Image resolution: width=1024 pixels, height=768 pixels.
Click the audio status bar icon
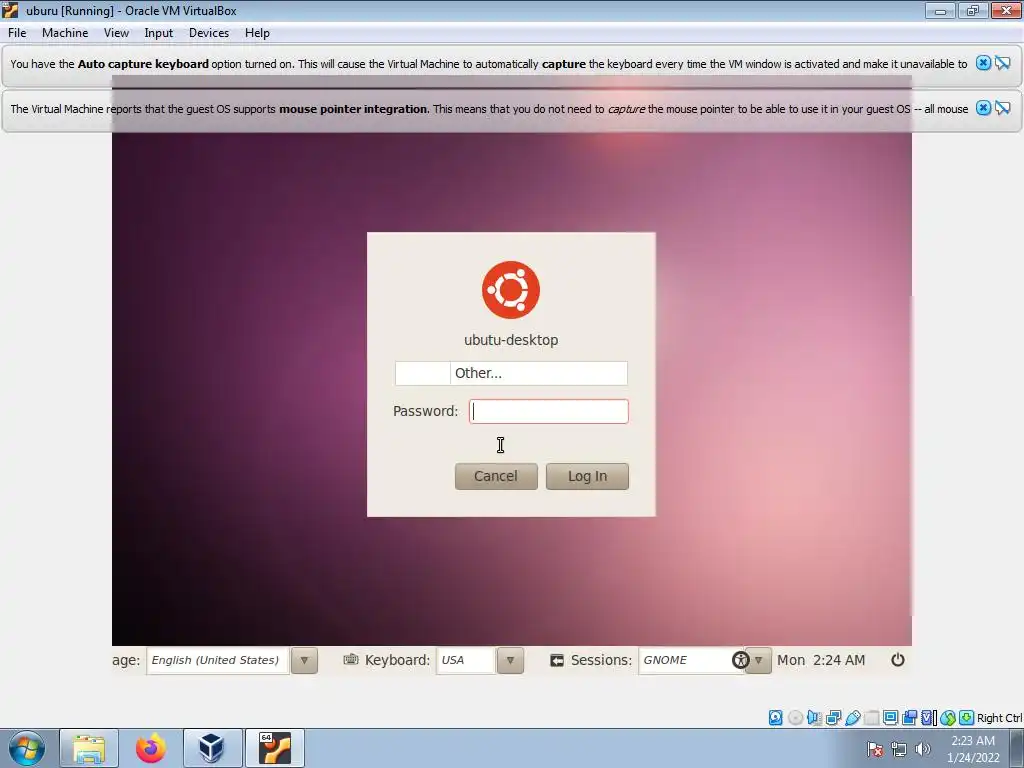(814, 718)
